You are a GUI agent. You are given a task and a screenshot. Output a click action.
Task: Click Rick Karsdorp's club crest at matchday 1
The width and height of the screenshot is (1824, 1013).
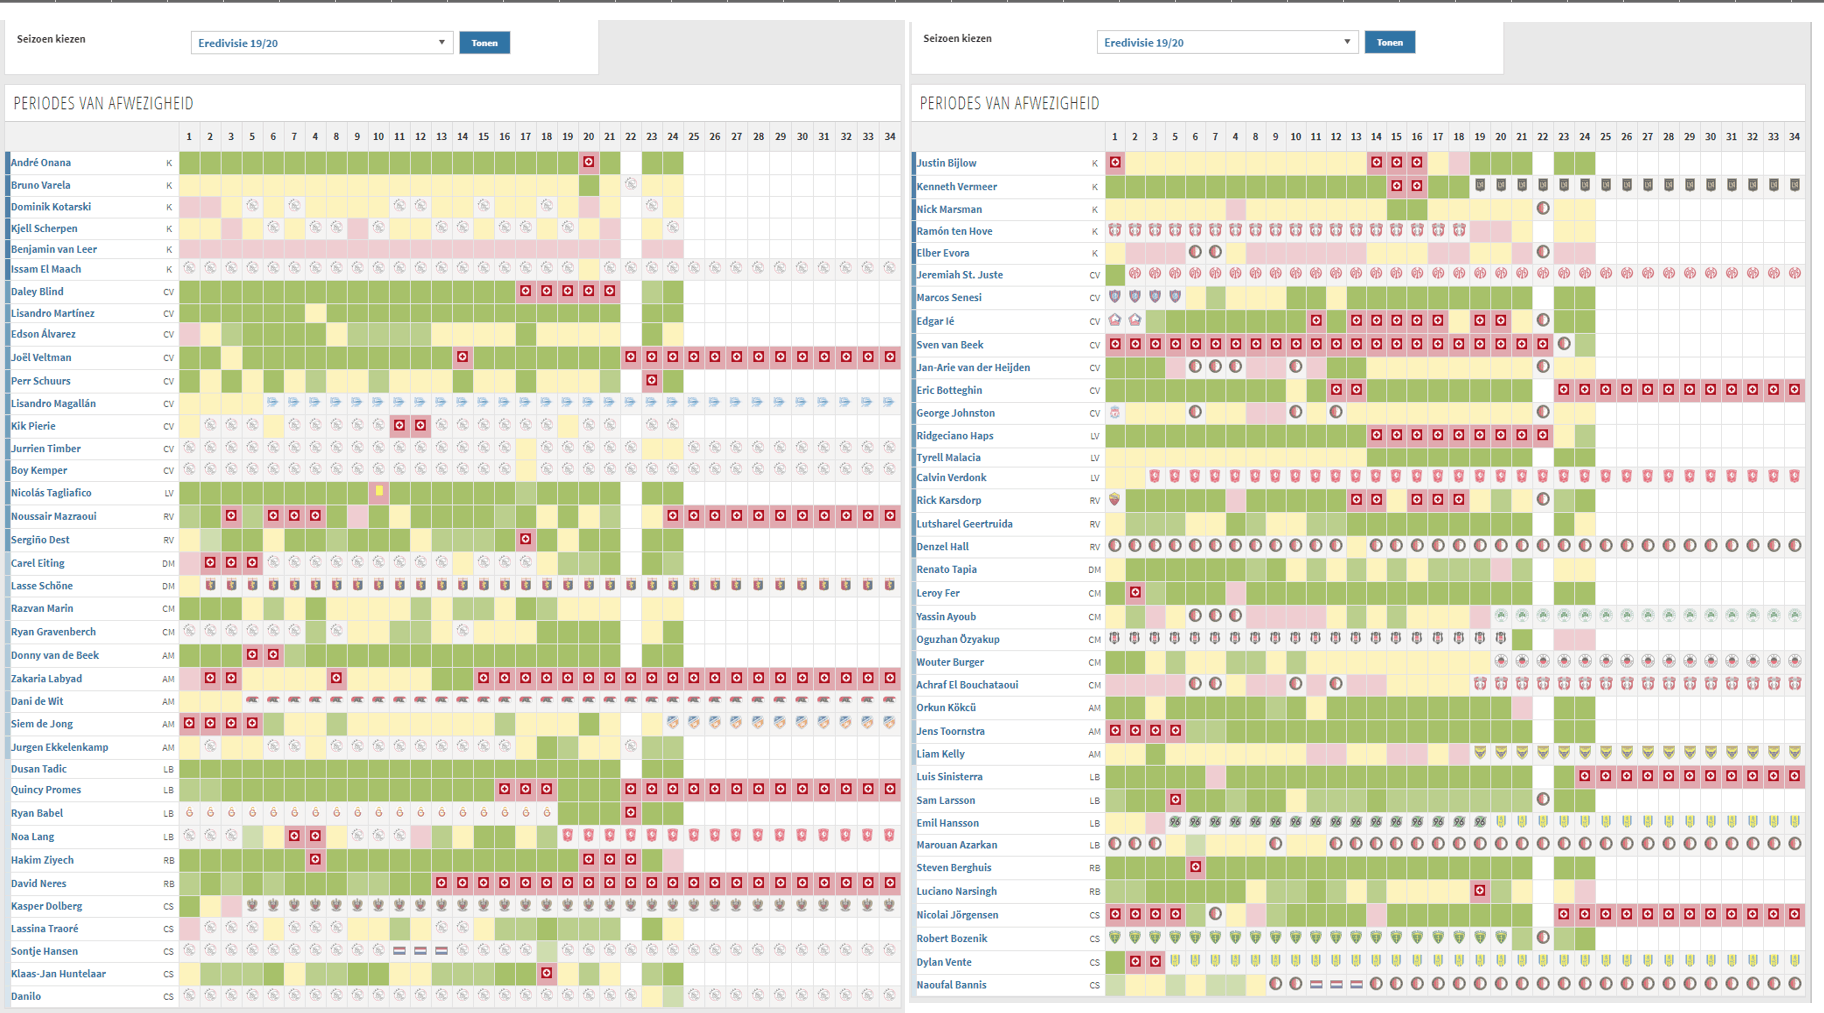(1115, 500)
